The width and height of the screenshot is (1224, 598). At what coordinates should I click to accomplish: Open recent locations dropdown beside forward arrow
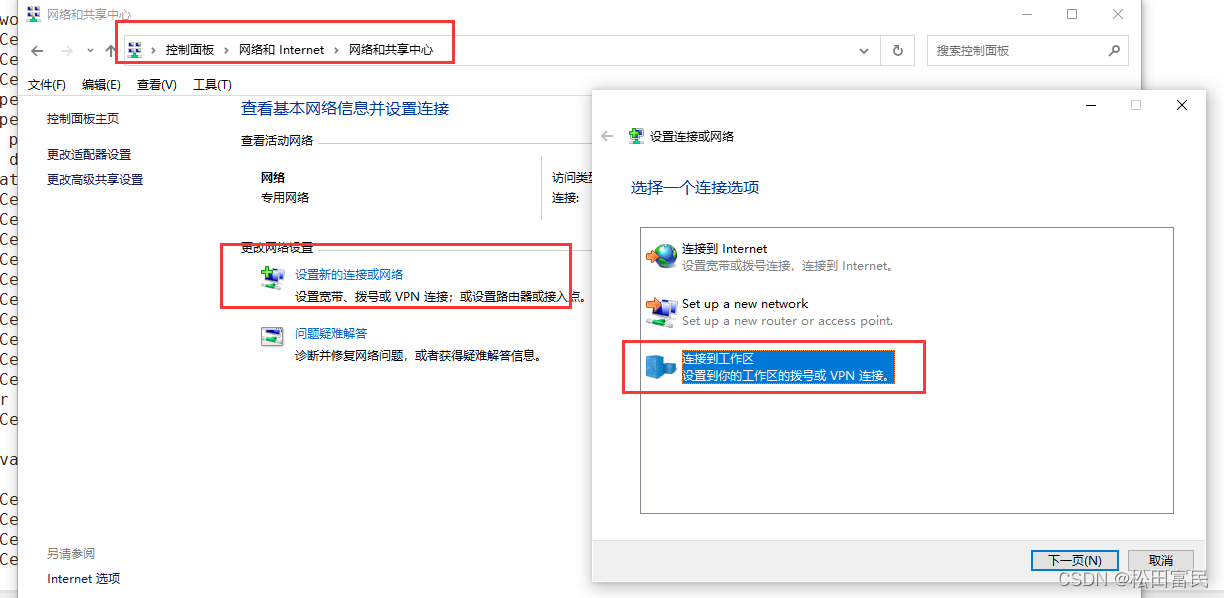[x=90, y=51]
